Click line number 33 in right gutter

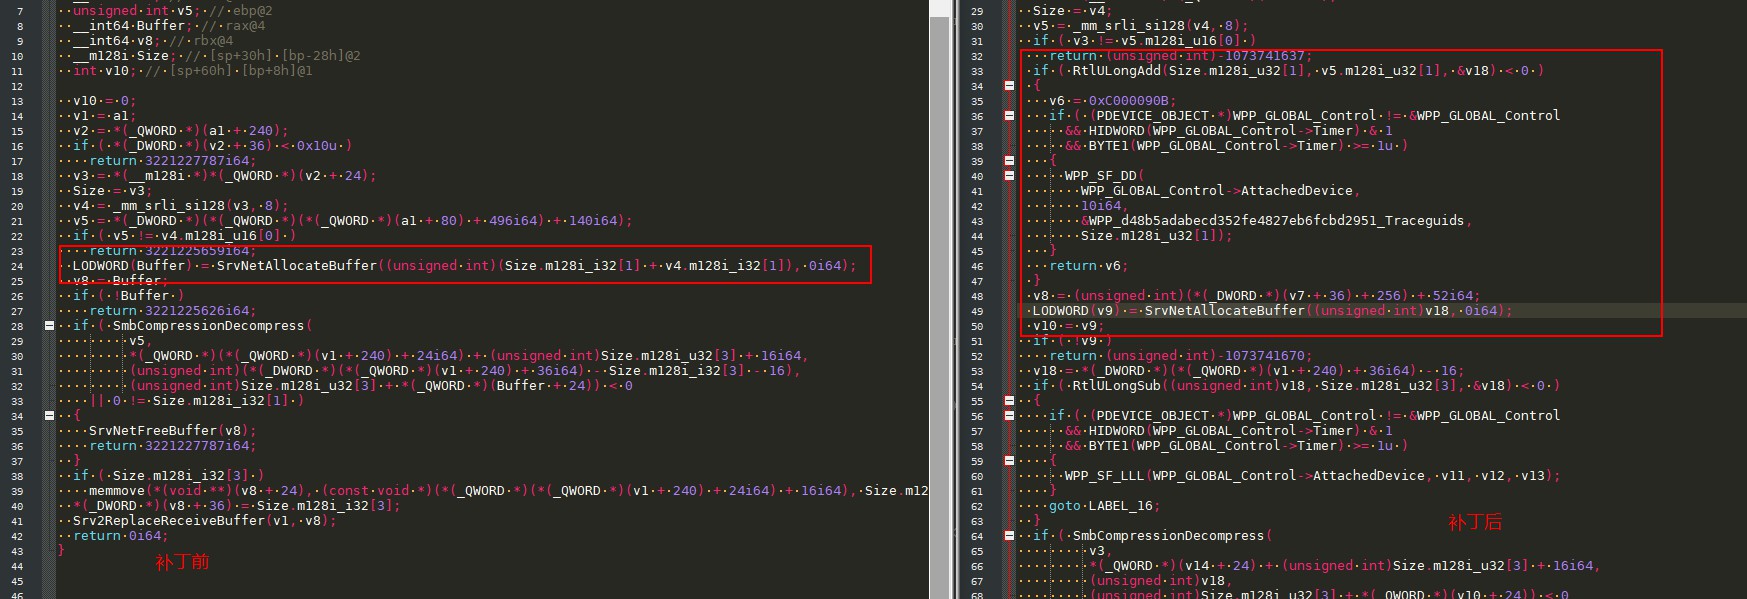[x=977, y=71]
